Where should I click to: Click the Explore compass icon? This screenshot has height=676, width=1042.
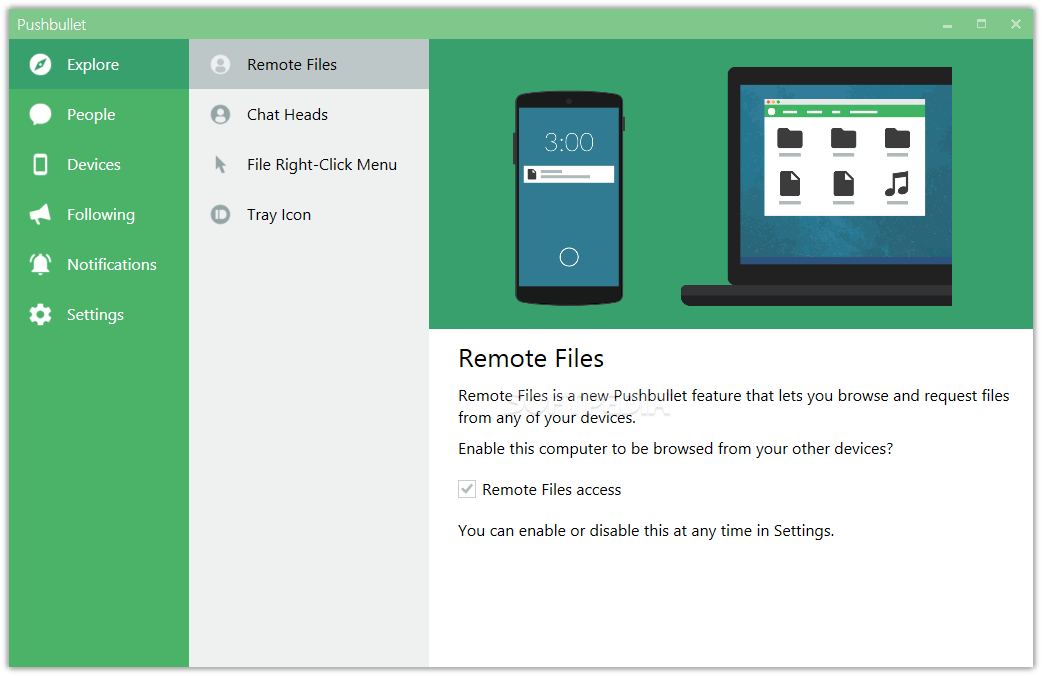point(41,64)
